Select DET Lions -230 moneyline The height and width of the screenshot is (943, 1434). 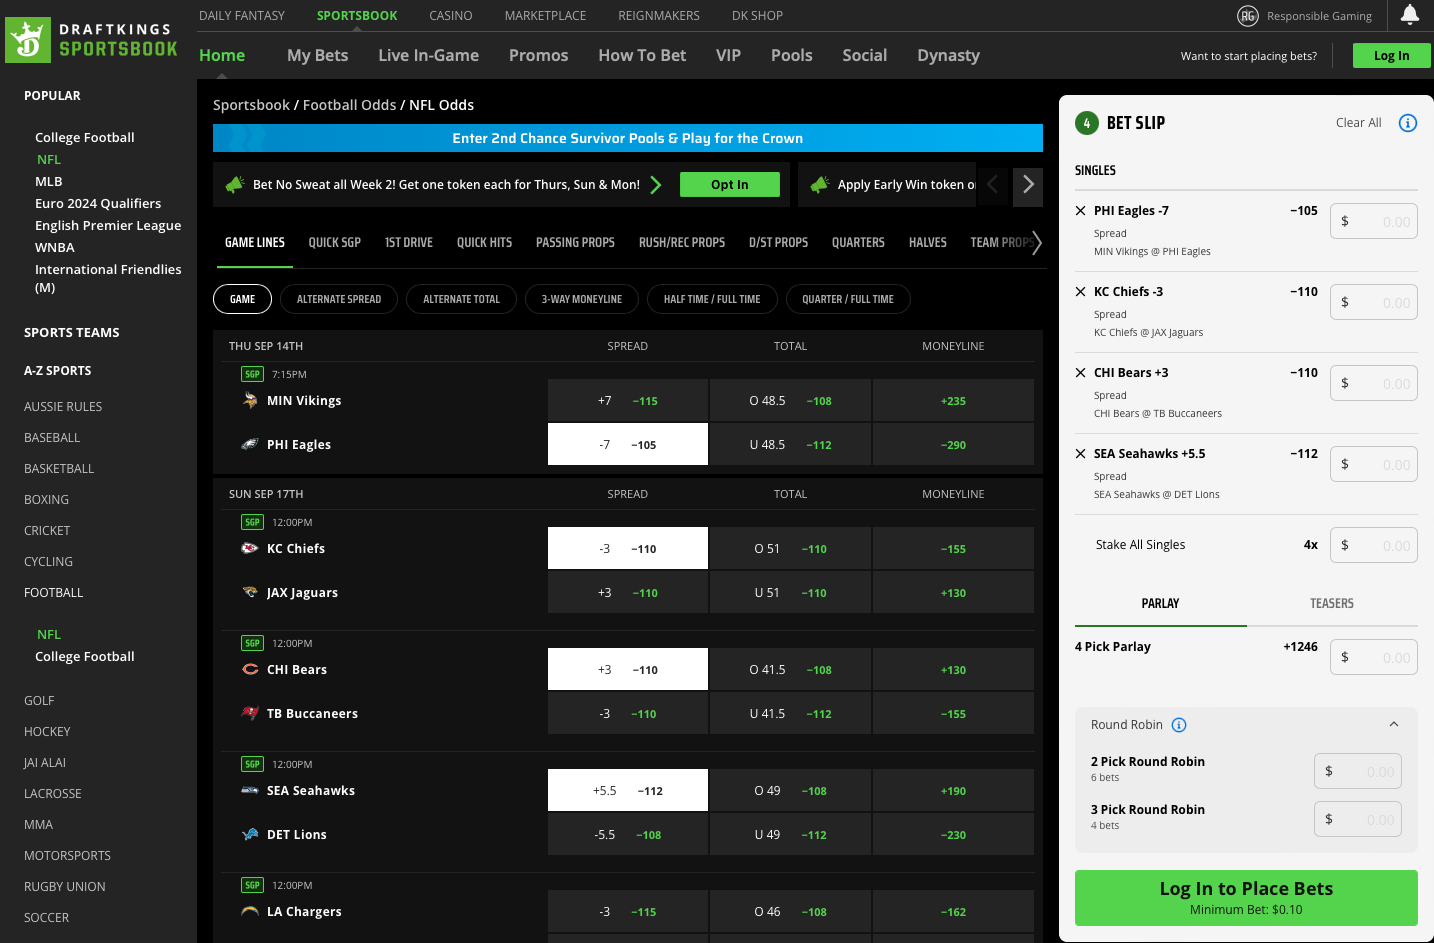(x=953, y=834)
